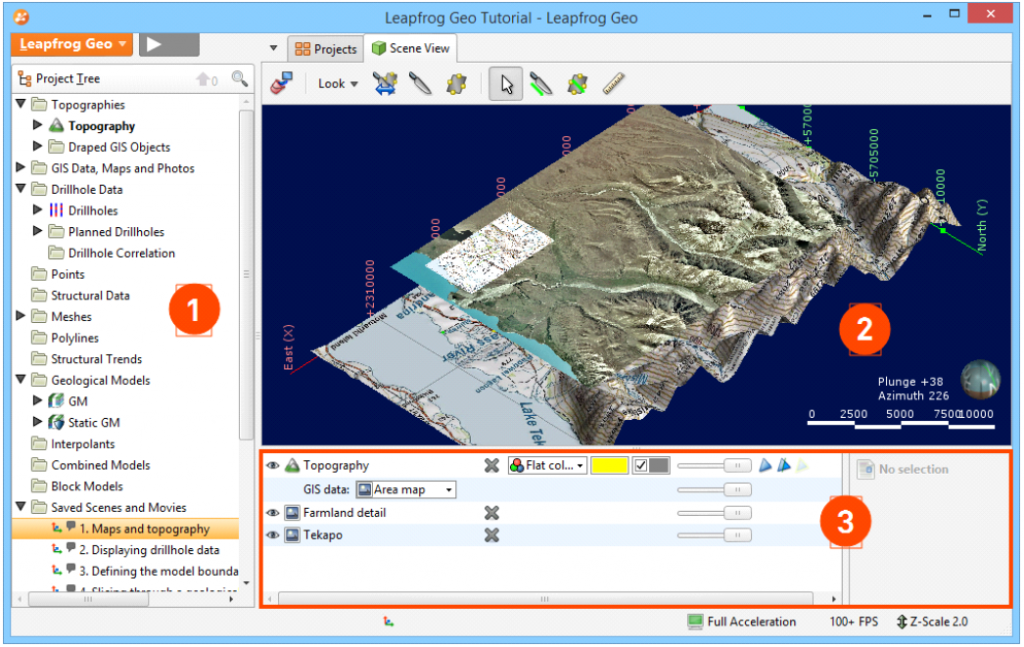Open the Look dropdown menu
Image resolution: width=1024 pixels, height=647 pixels.
click(338, 84)
